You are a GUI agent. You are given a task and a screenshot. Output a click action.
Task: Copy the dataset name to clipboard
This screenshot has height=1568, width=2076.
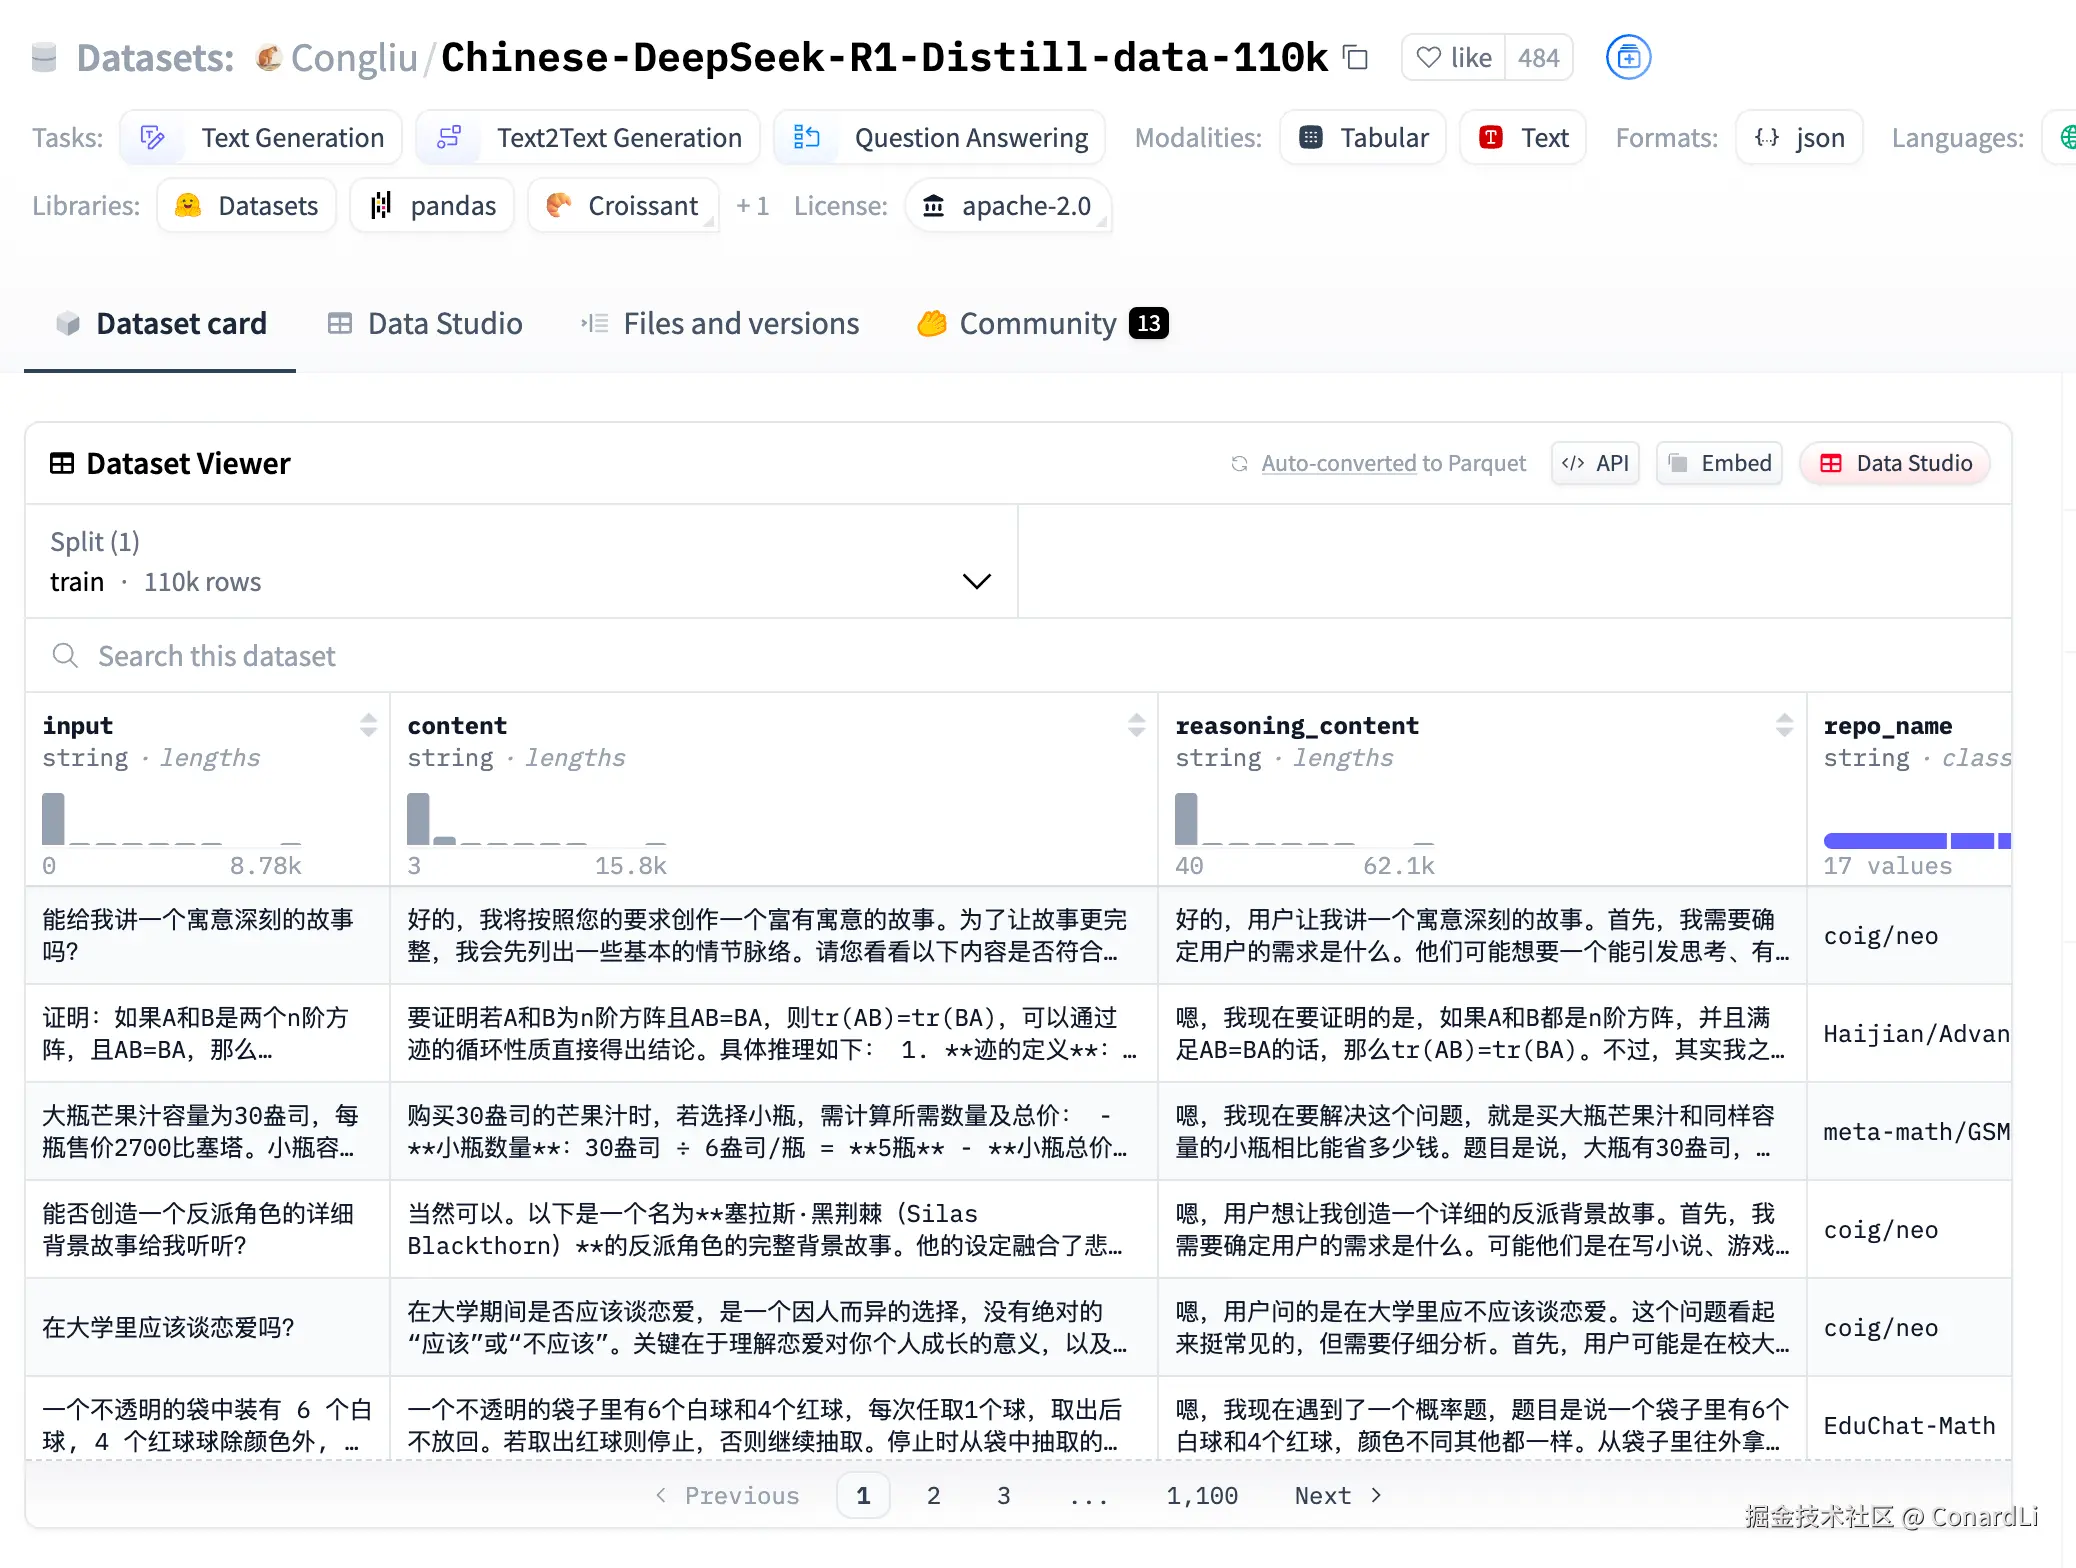pyautogui.click(x=1356, y=58)
